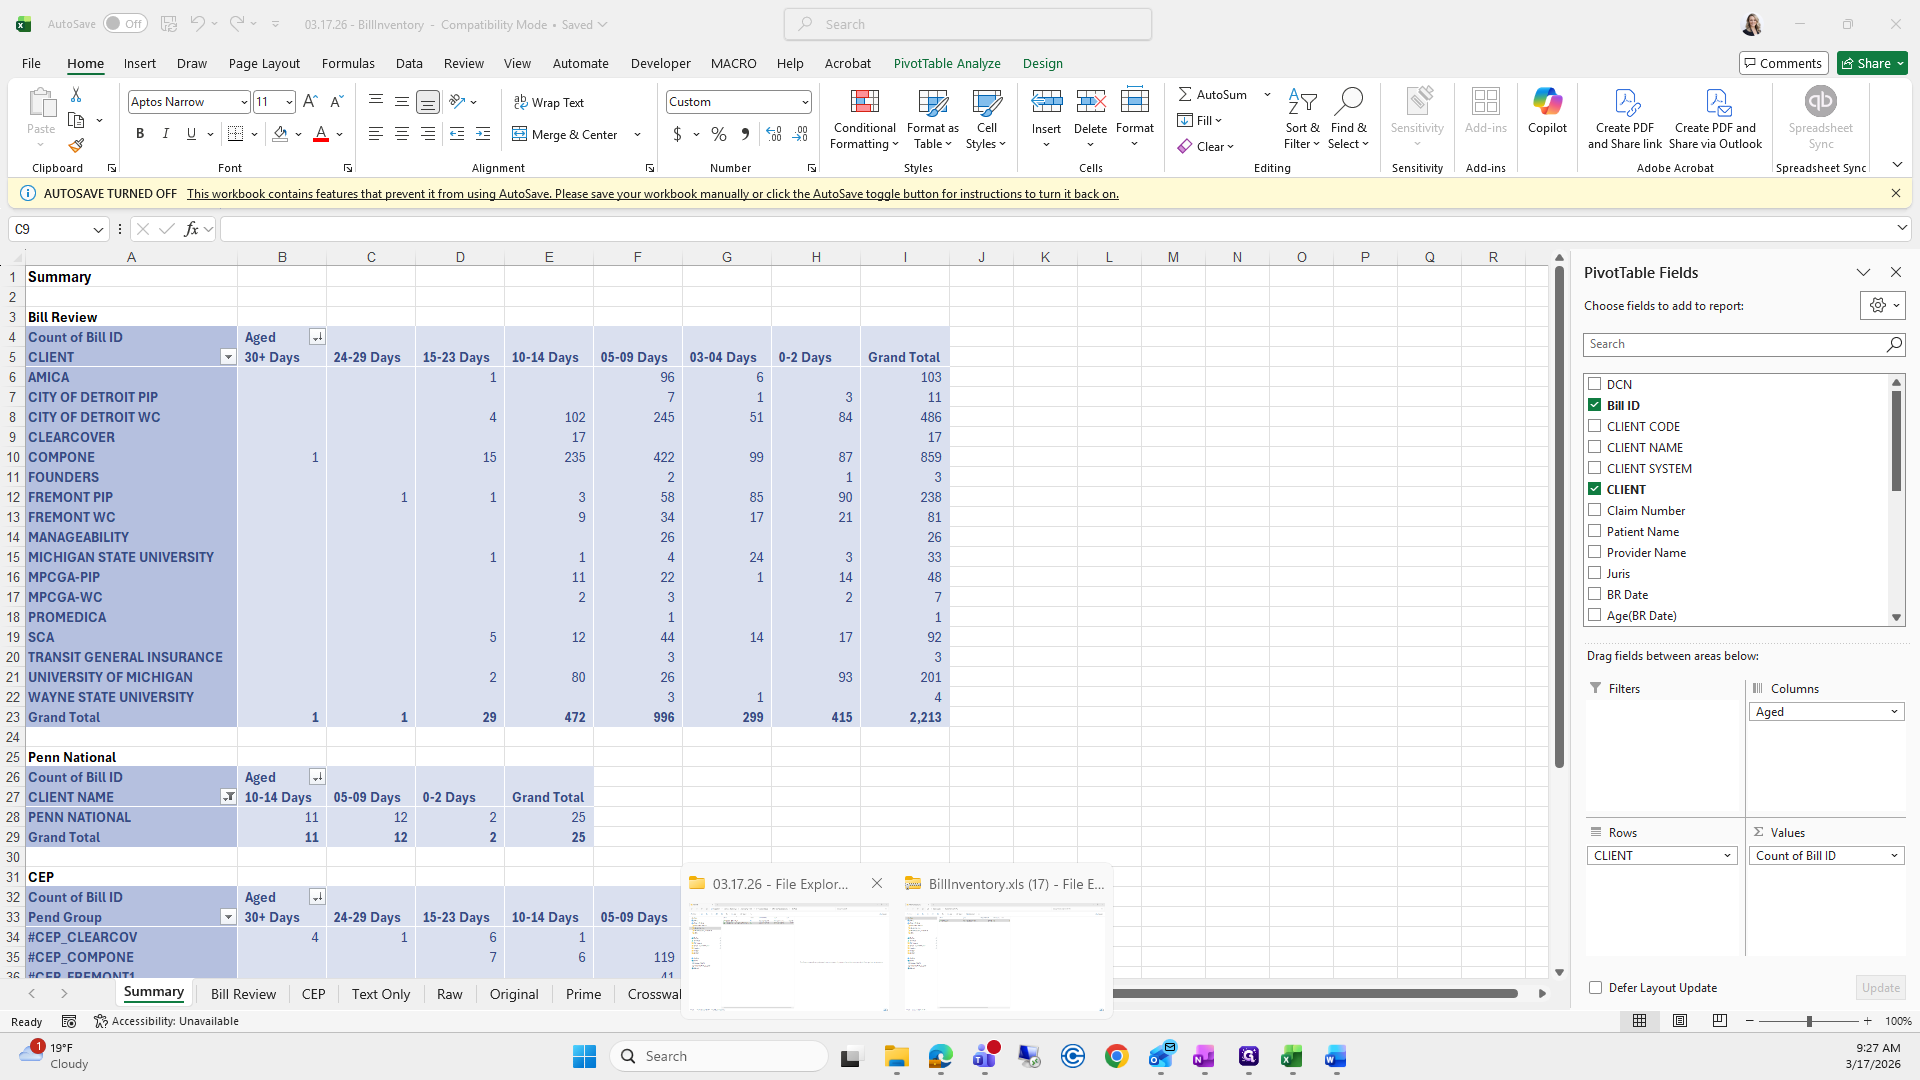This screenshot has width=1920, height=1080.
Task: Open the Count of Bill ID values dropdown
Action: coord(1894,856)
